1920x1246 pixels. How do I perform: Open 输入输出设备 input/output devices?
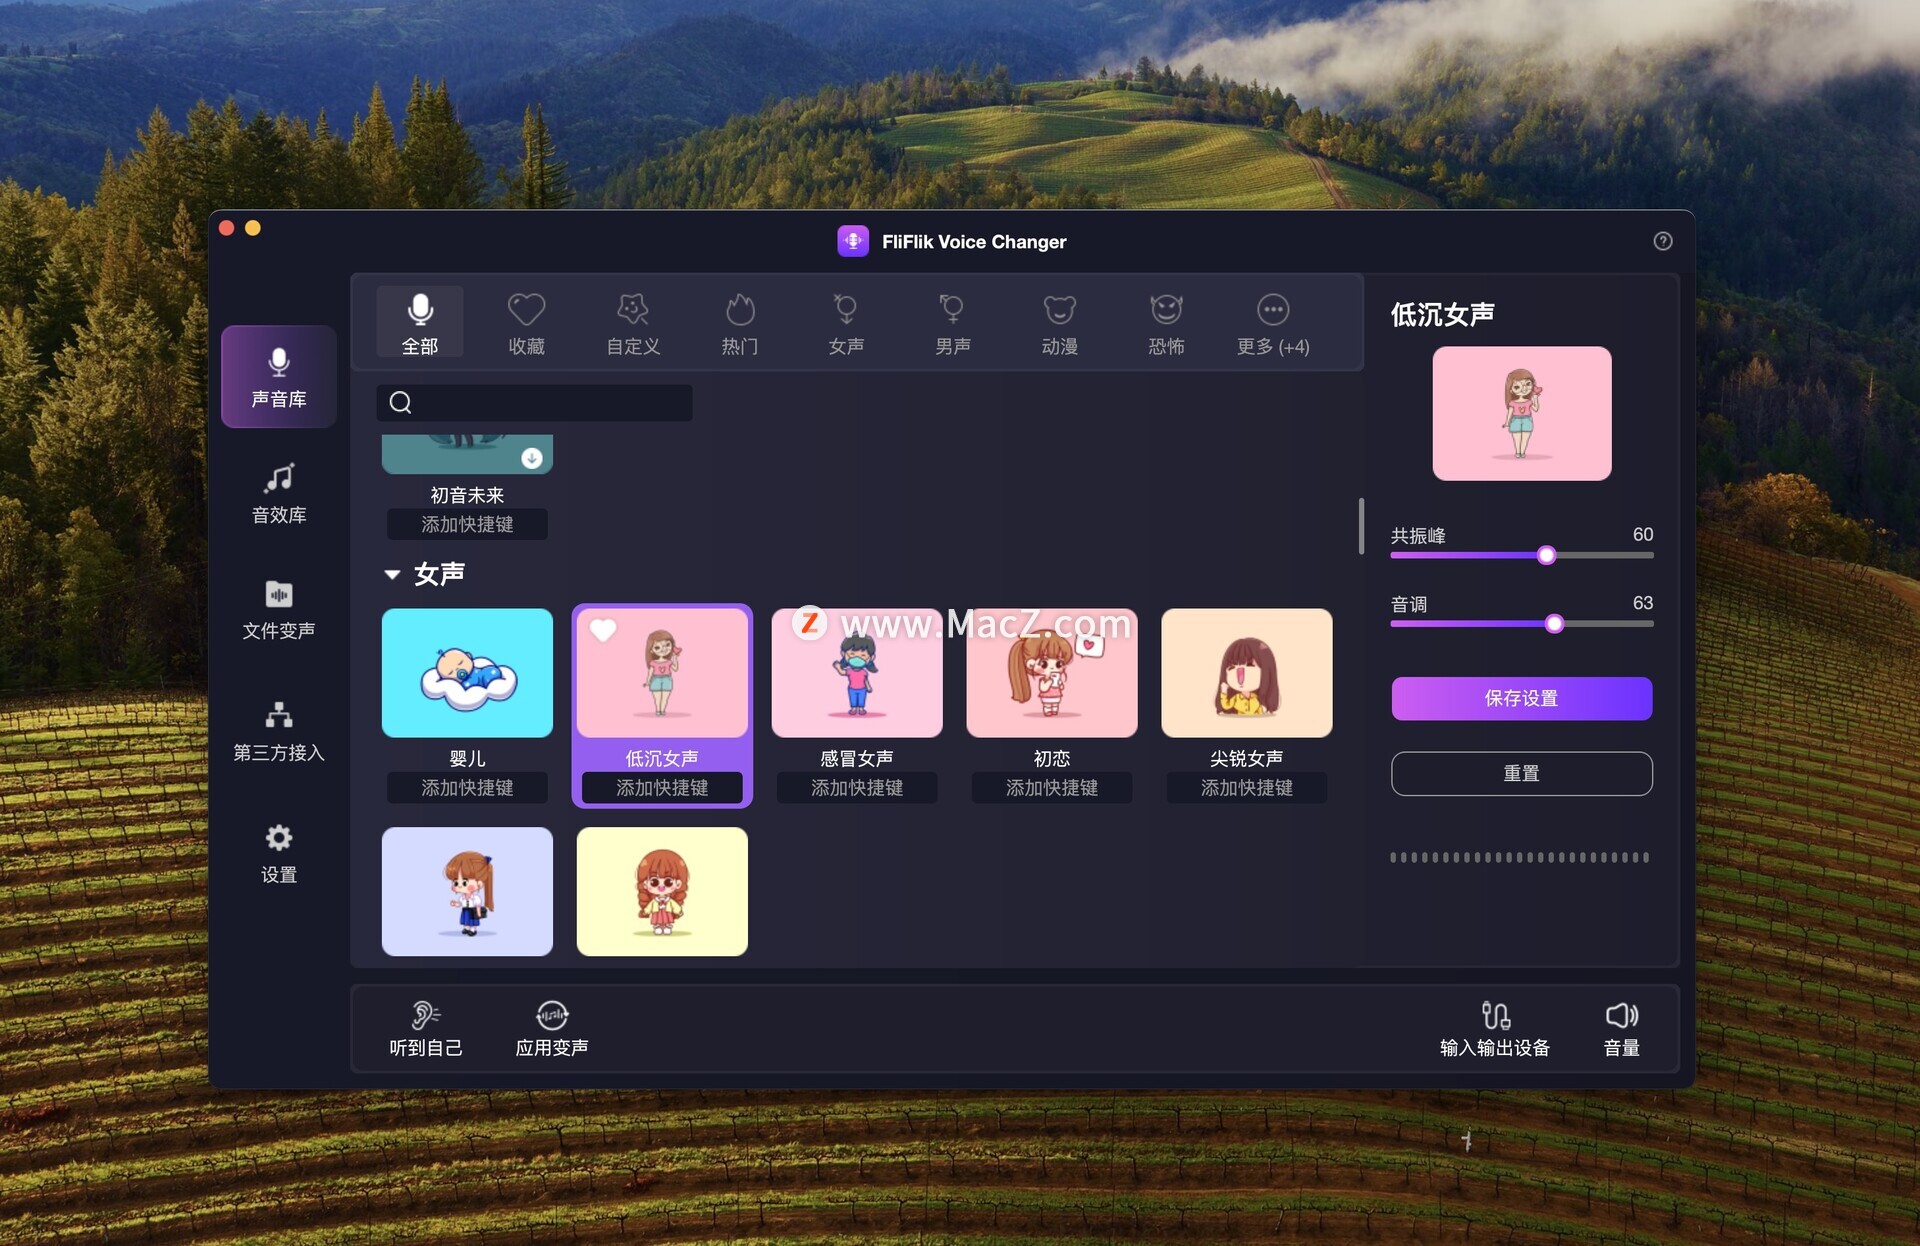click(x=1495, y=1028)
